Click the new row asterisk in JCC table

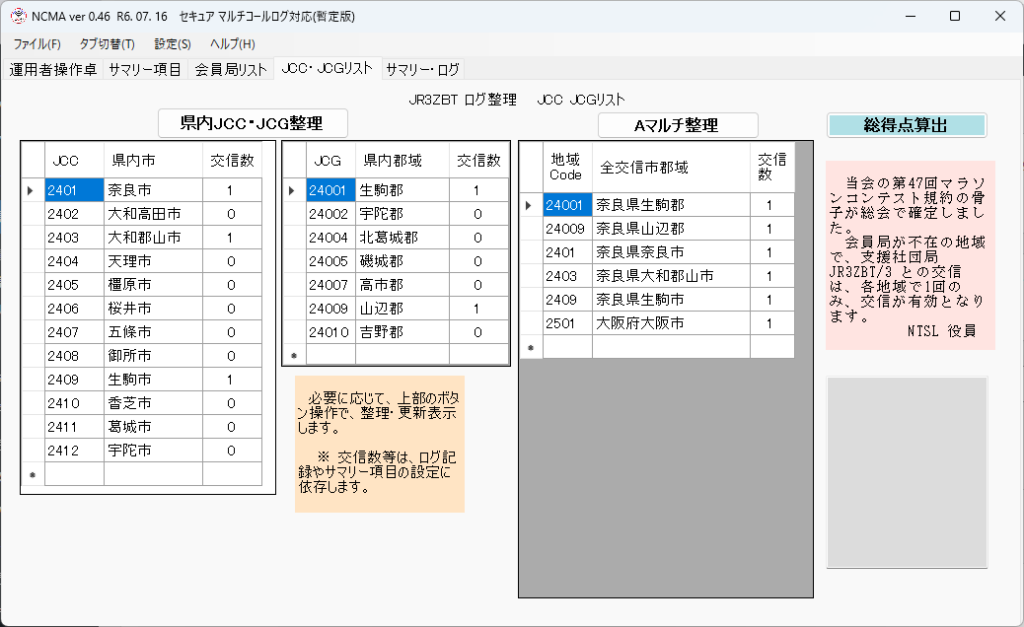coord(33,475)
